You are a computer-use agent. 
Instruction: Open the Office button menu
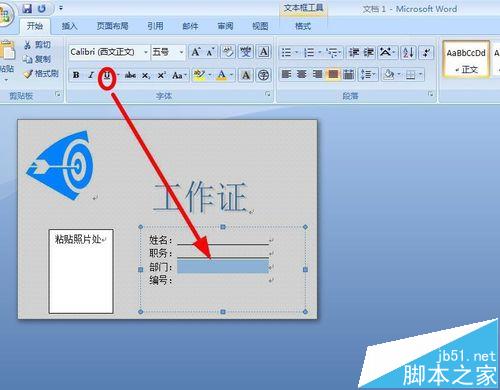click(5, 16)
